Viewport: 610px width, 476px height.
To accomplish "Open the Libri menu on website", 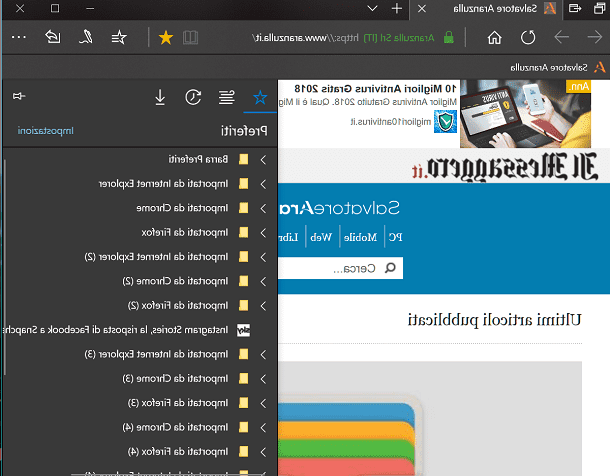I will click(x=289, y=237).
